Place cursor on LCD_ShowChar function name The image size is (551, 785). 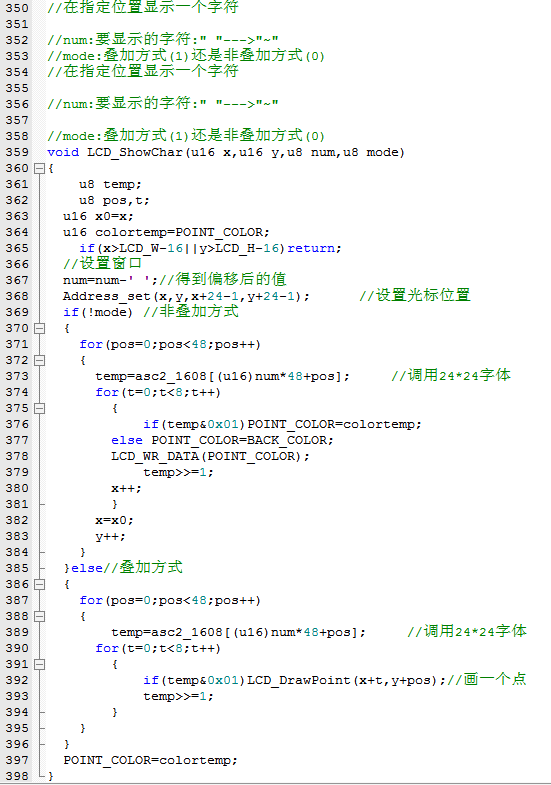click(x=135, y=152)
